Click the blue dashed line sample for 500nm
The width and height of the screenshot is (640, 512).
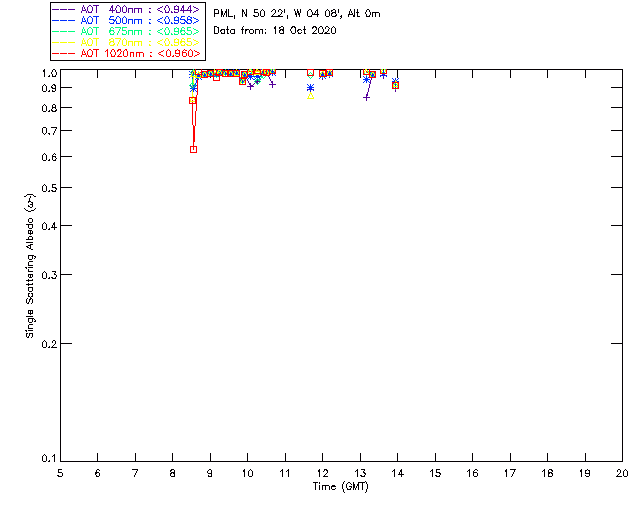pos(64,20)
